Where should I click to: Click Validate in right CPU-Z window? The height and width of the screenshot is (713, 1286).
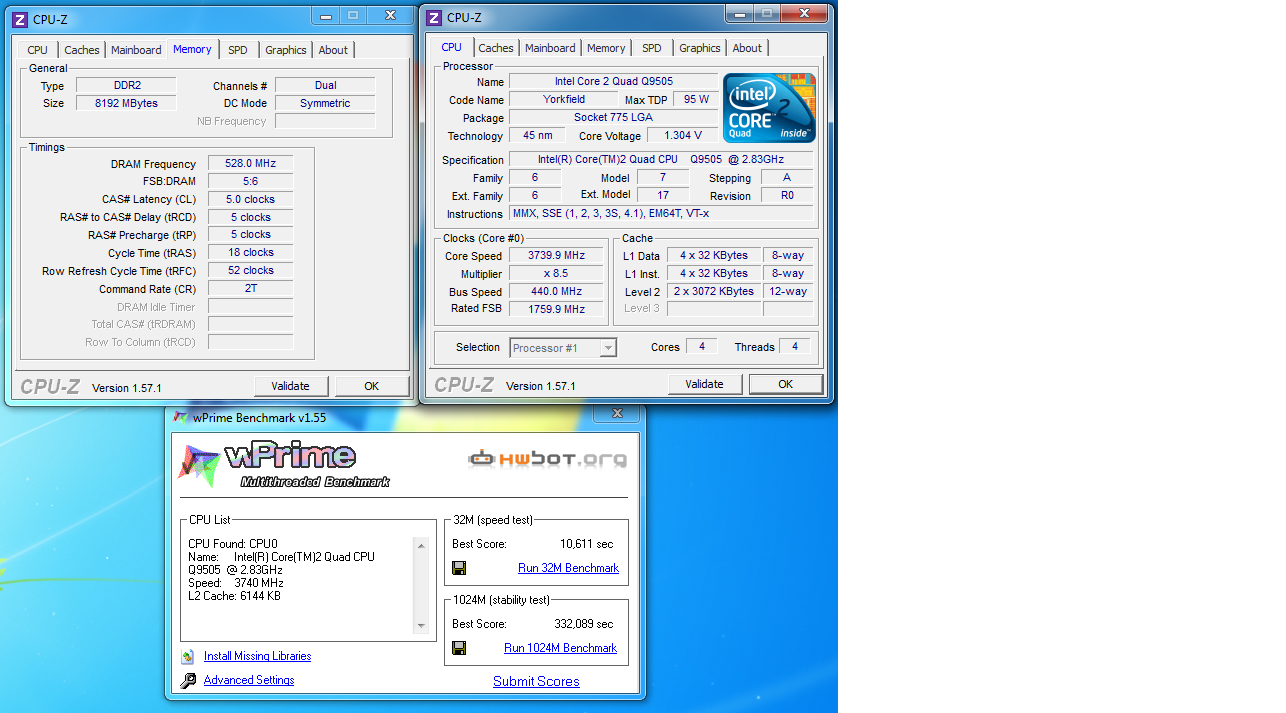coord(705,384)
